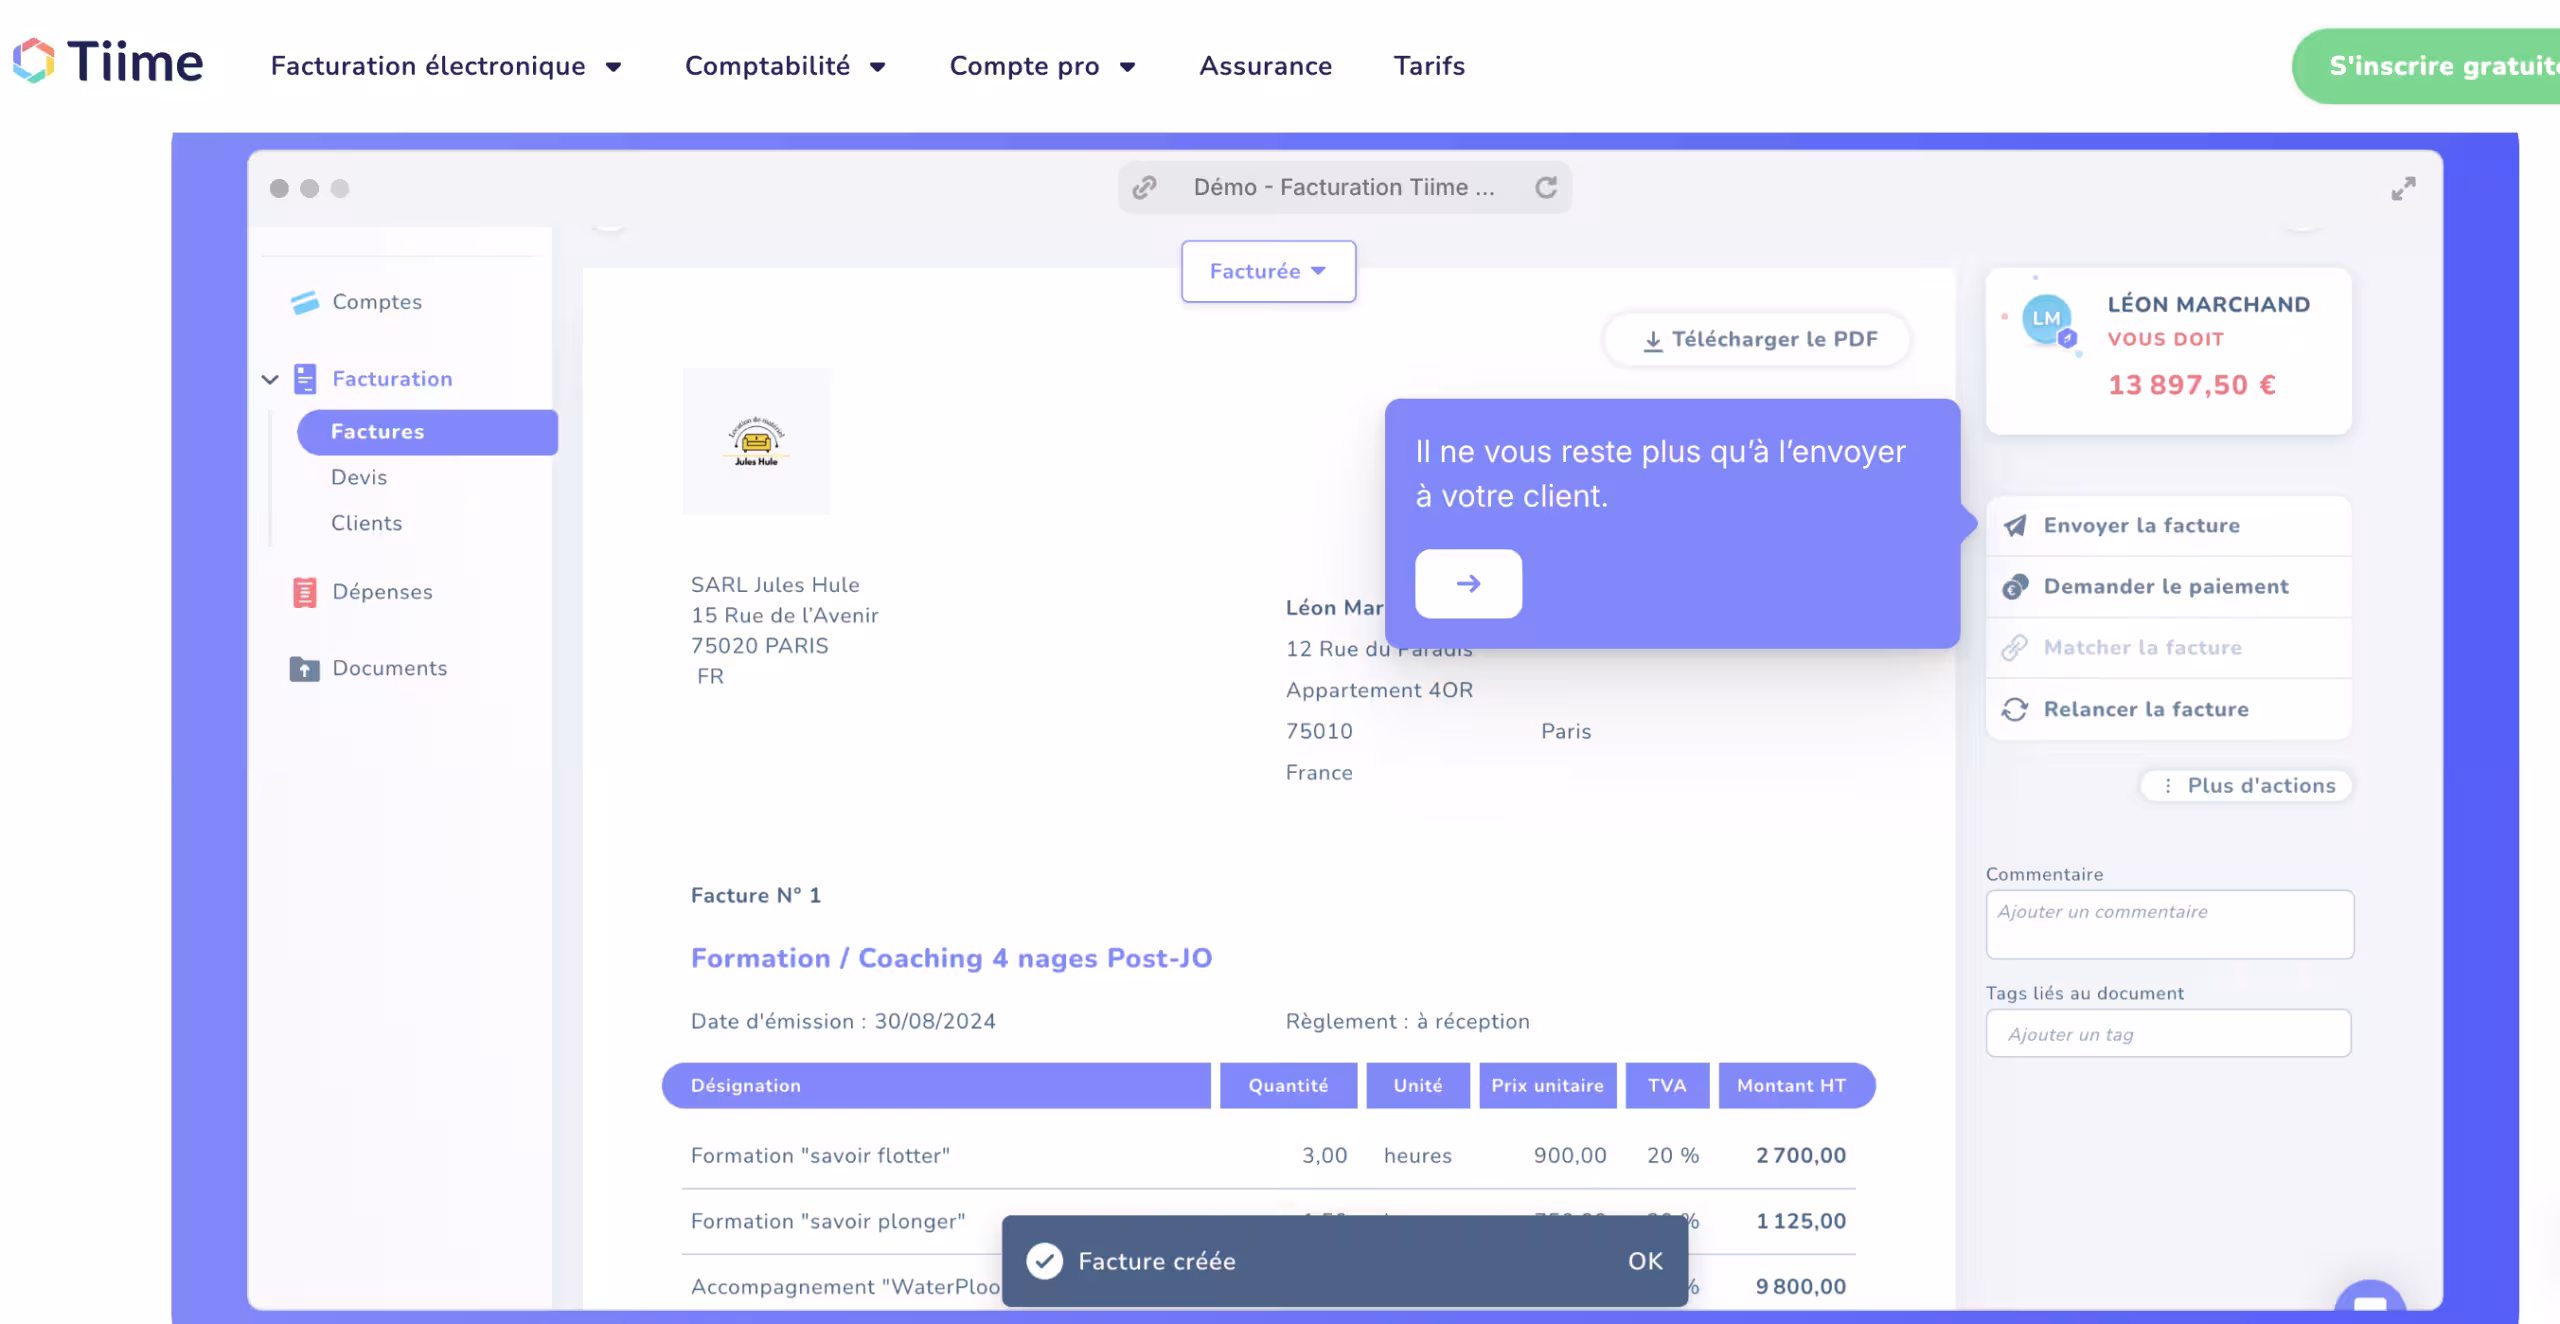Screen dimensions: 2560x1324
Task: Click the amount 2 700,00
Action: click(x=1801, y=1156)
